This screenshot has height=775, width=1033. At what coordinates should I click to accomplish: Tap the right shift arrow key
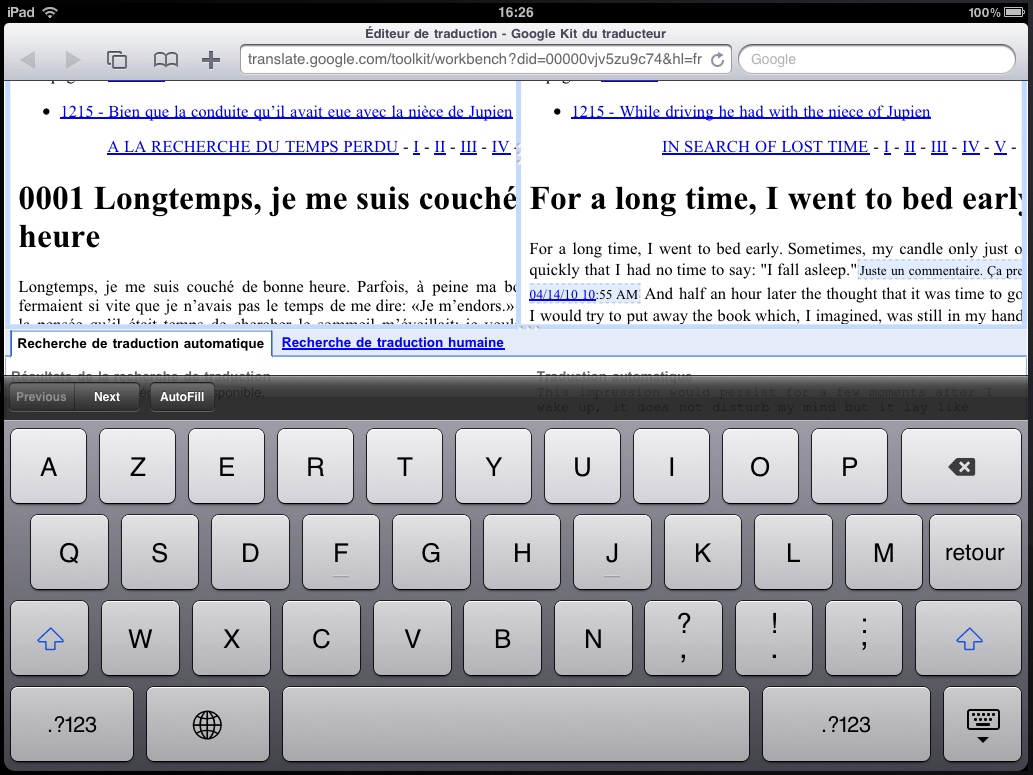click(x=968, y=638)
